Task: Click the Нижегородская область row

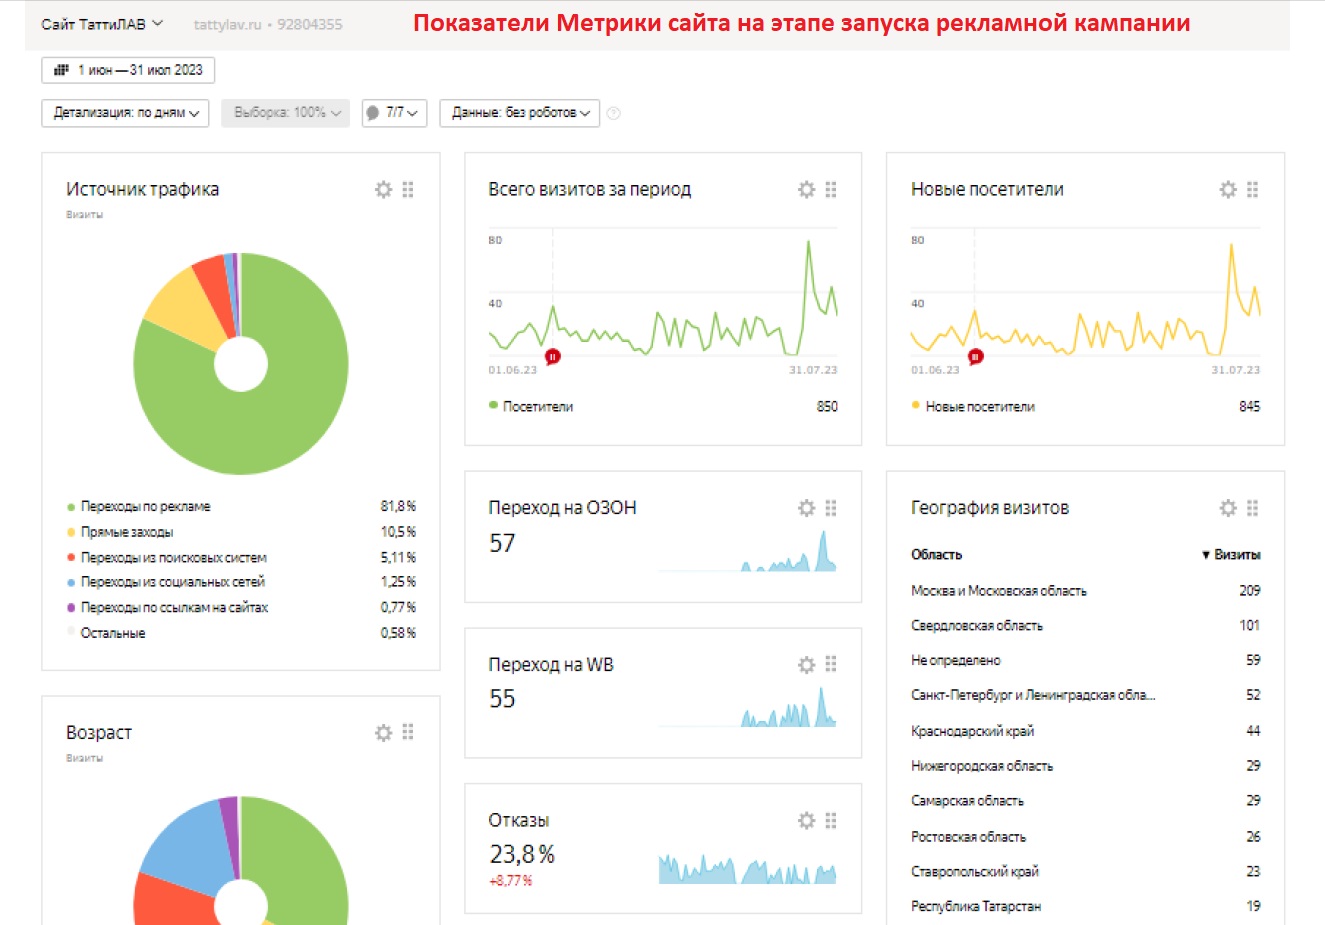Action: pos(1085,766)
